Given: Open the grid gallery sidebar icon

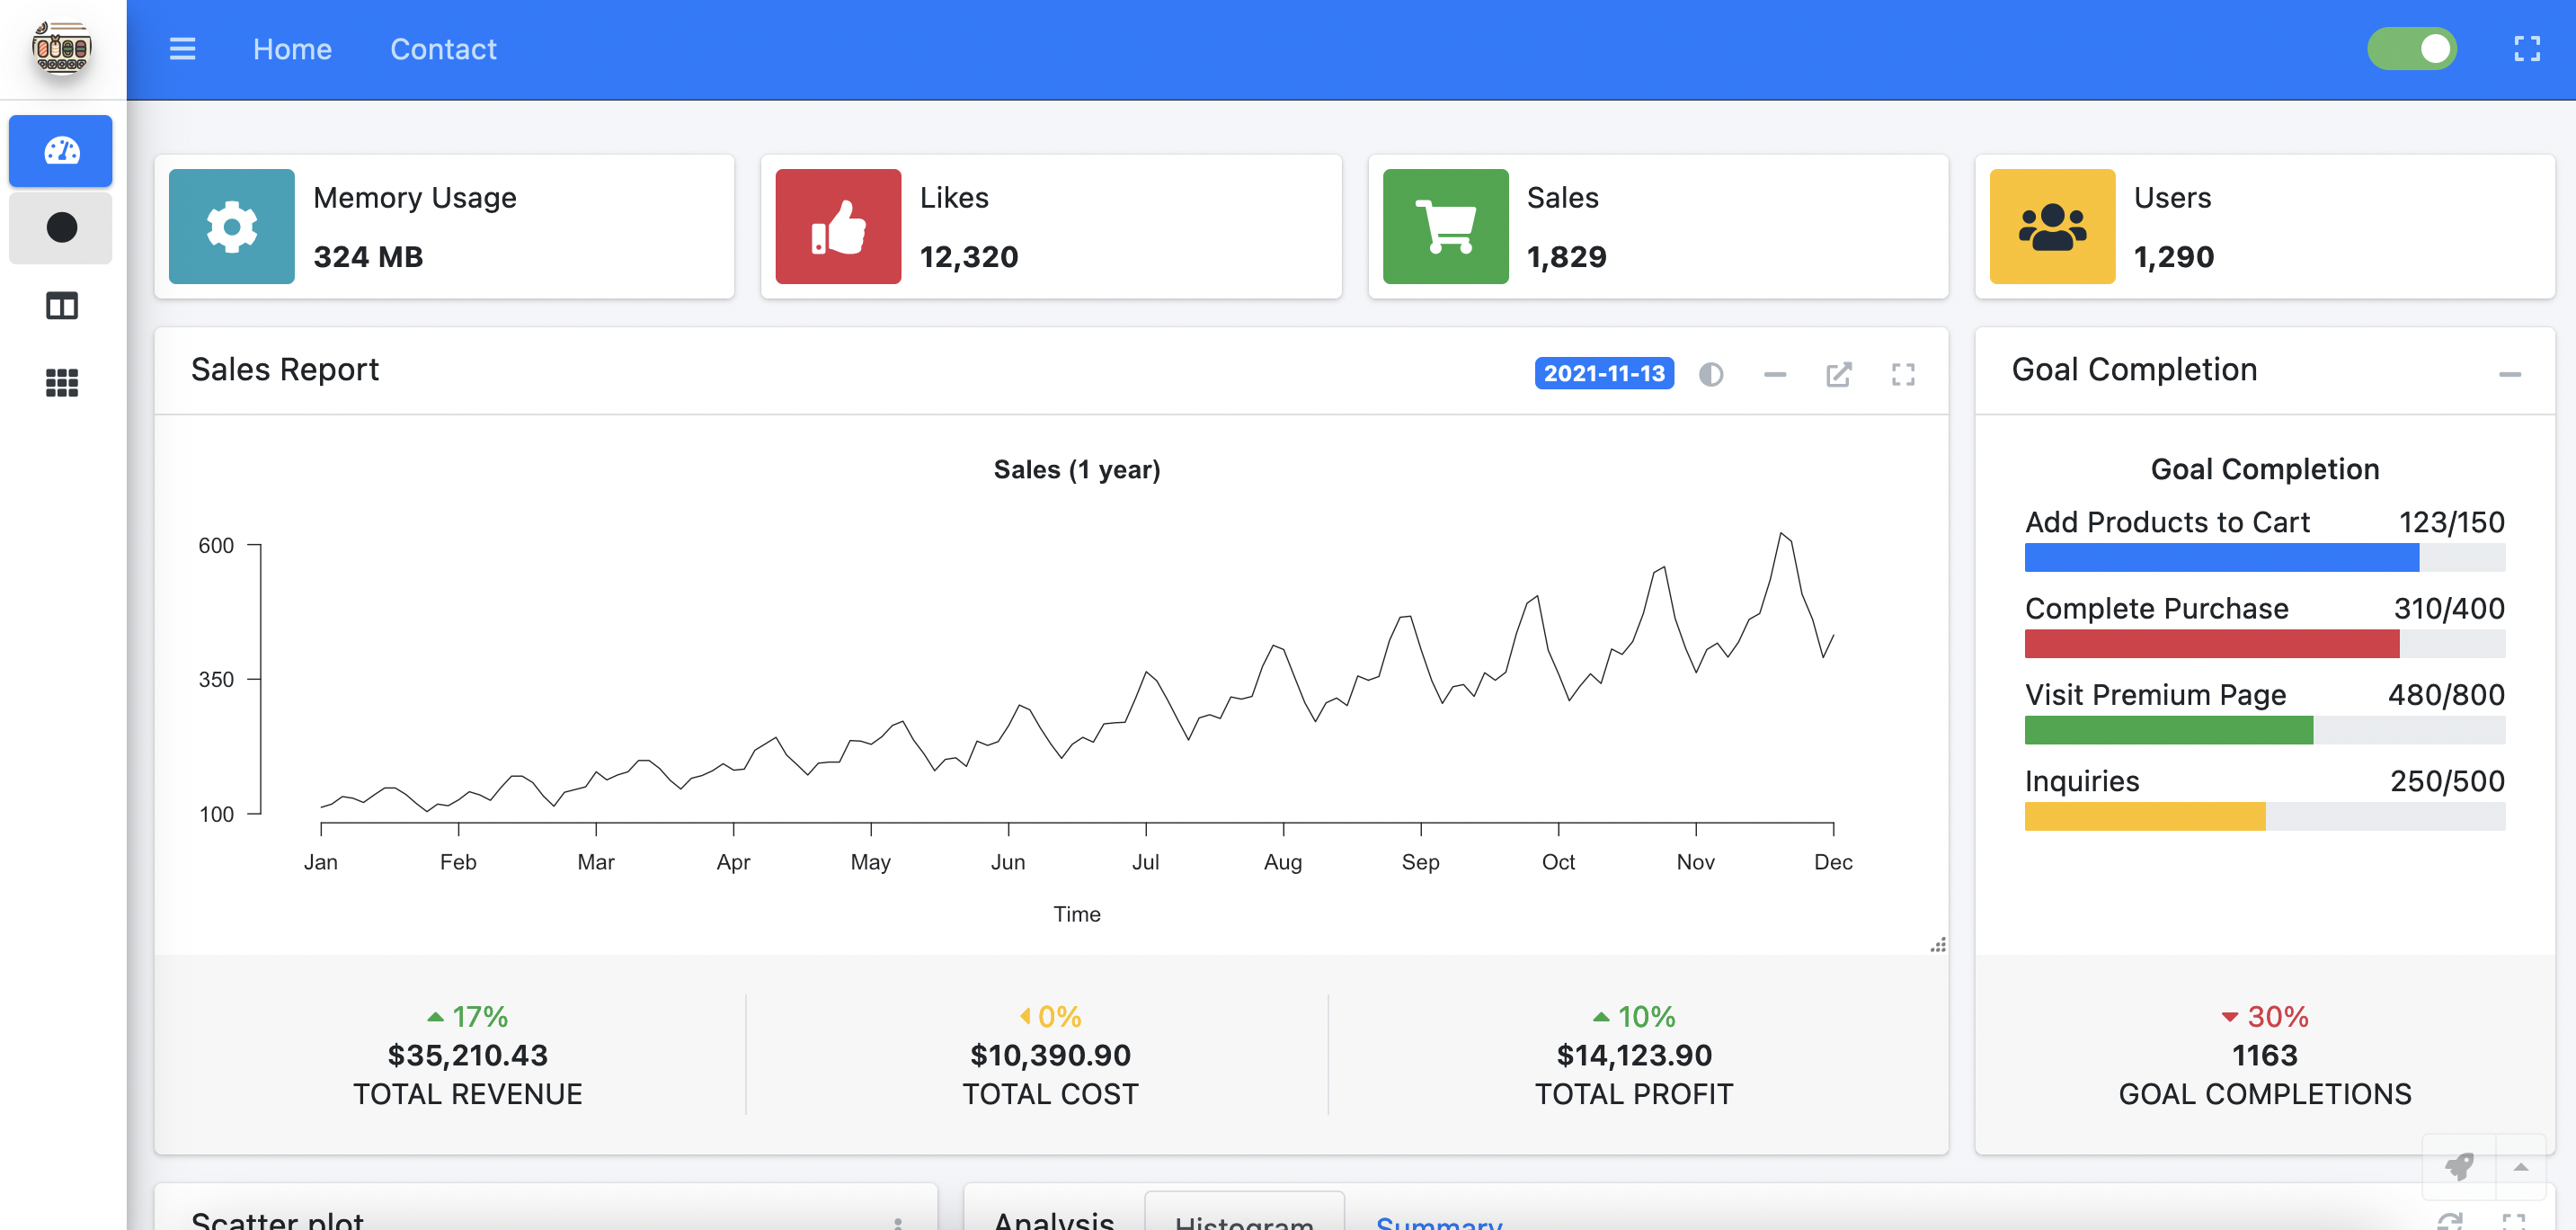Looking at the screenshot, I should pos(61,382).
